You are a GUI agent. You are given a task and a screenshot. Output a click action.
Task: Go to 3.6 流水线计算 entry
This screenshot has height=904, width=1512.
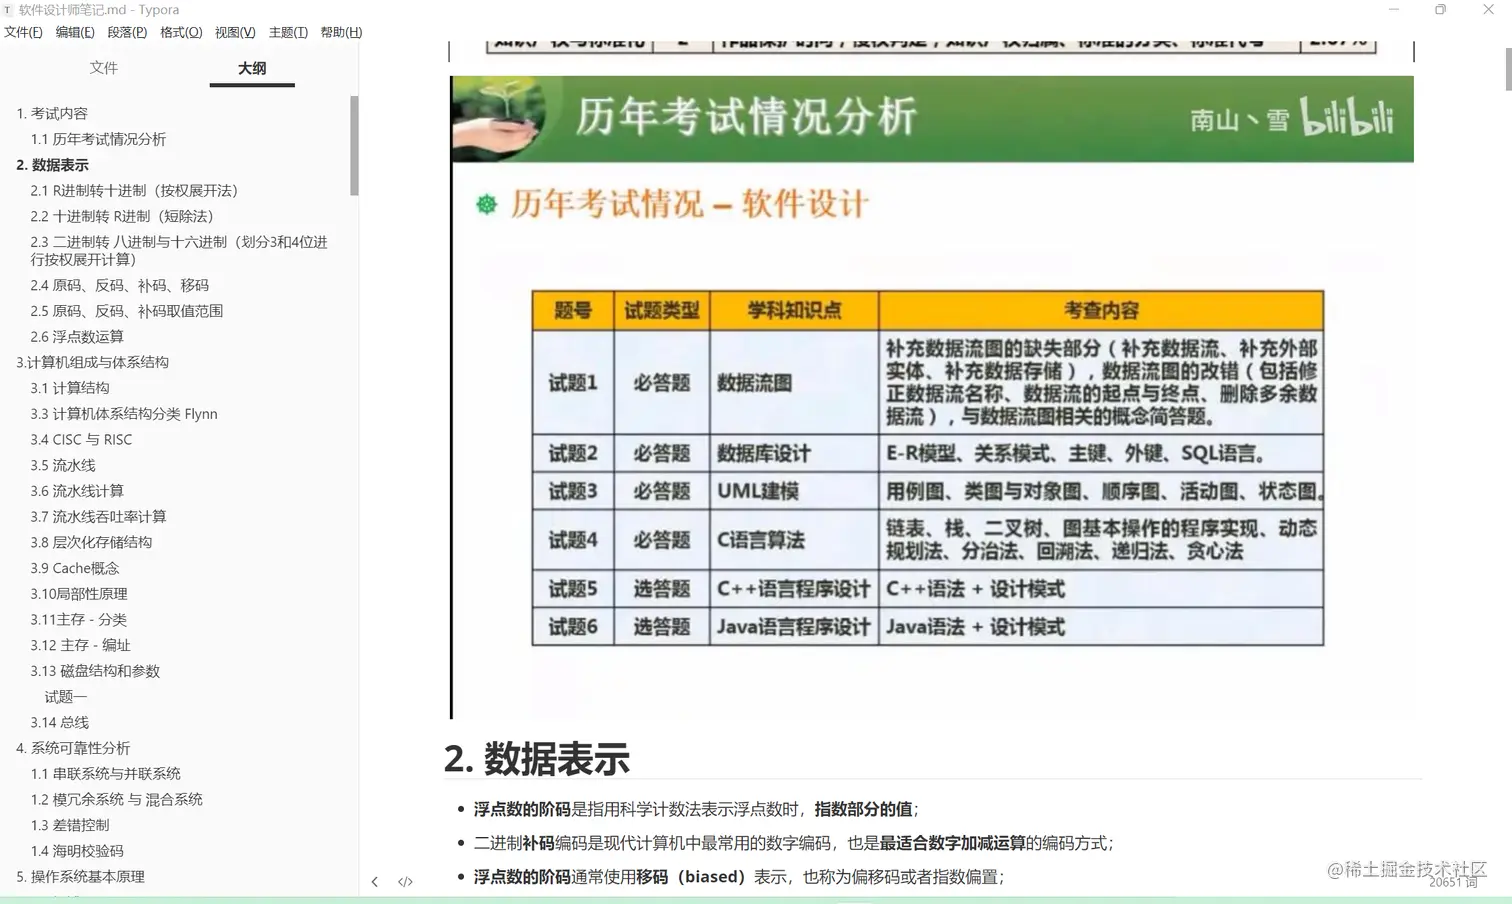[x=77, y=491]
